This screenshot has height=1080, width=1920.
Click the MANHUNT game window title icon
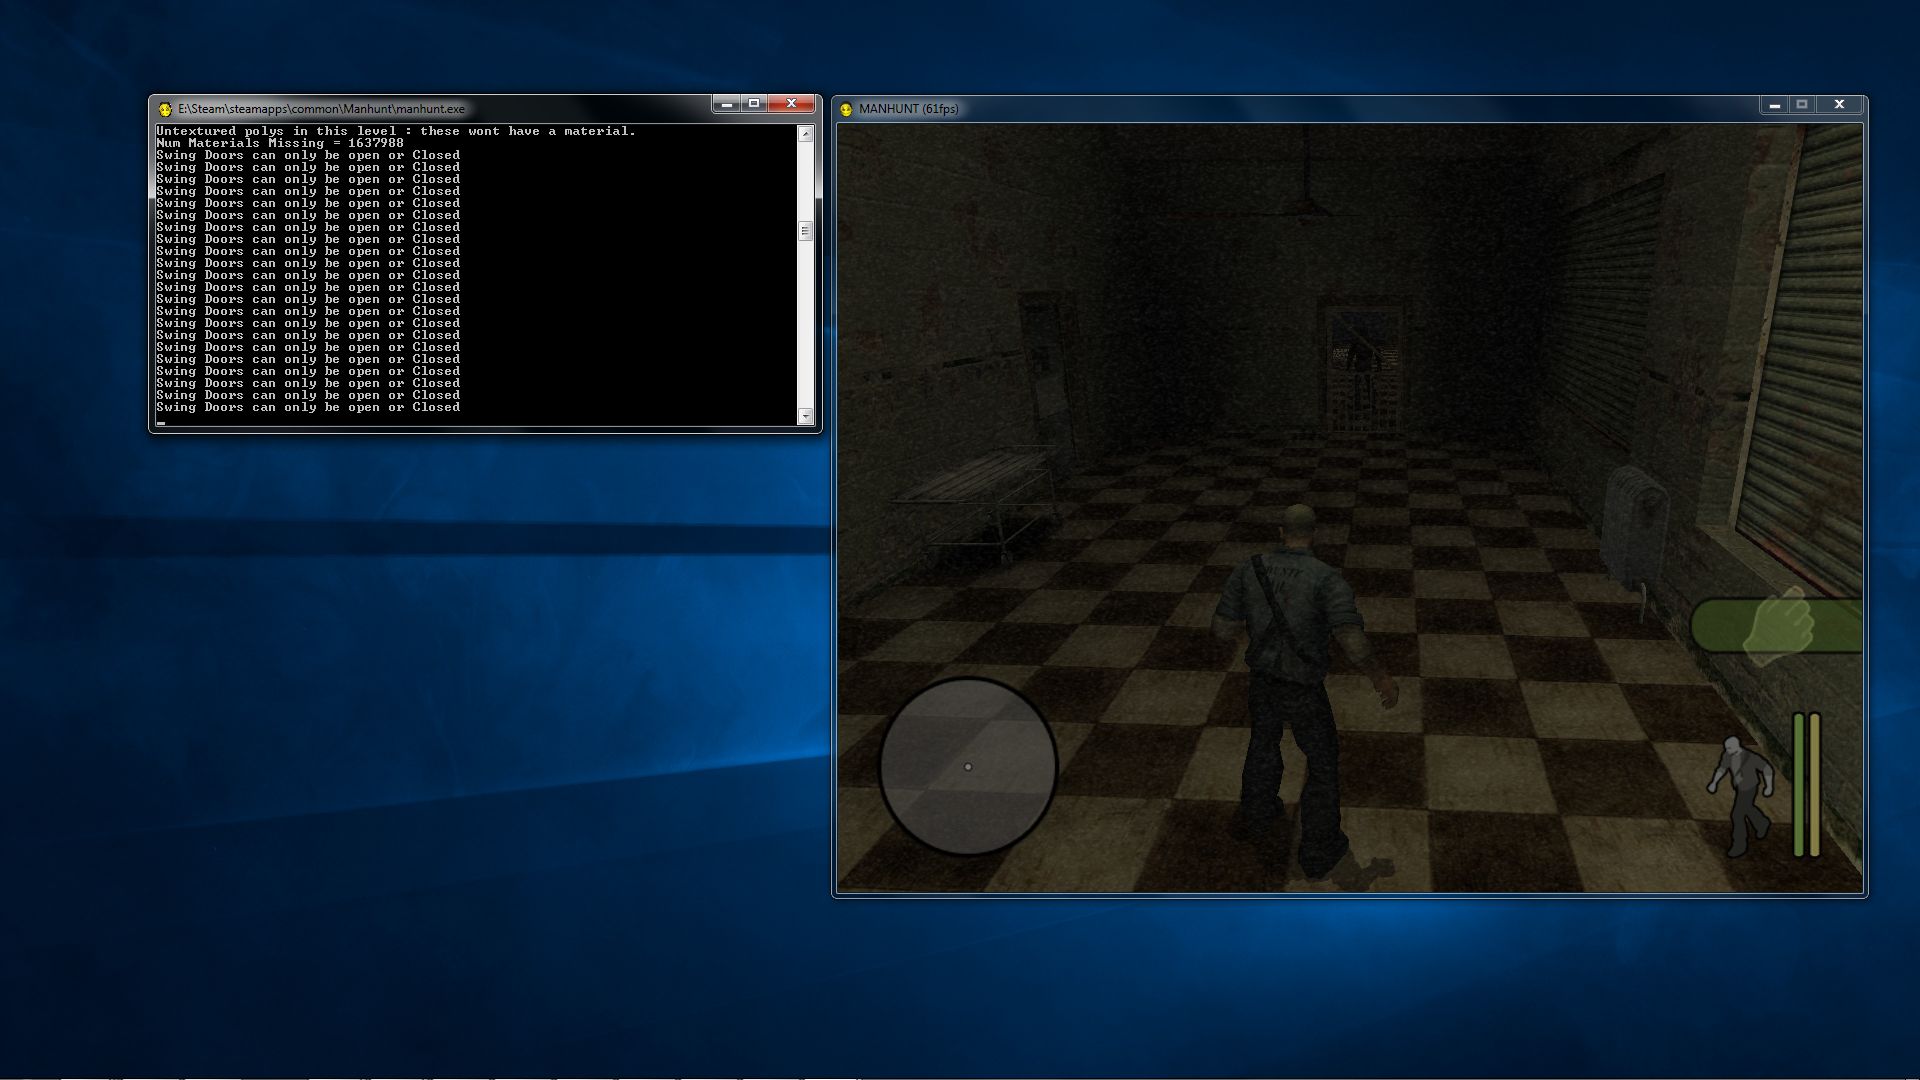tap(846, 109)
